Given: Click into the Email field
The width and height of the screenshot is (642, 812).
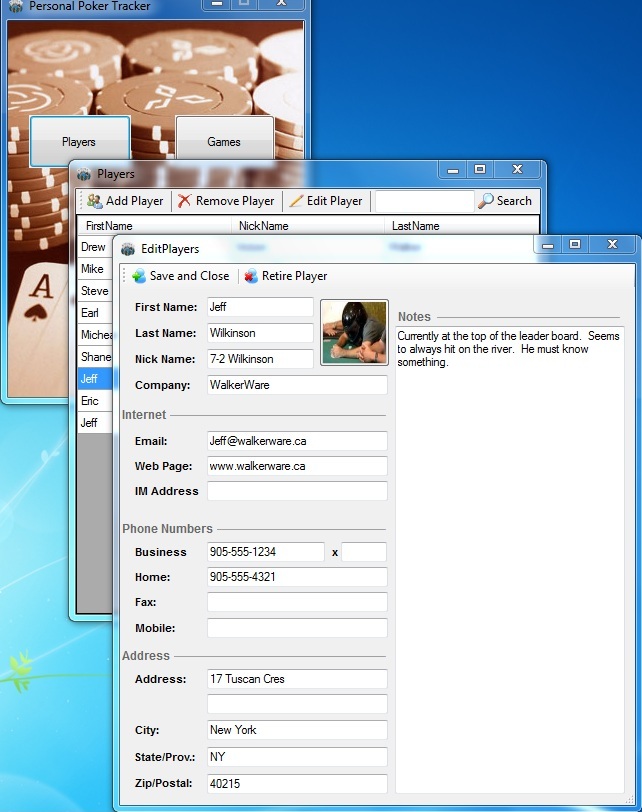Looking at the screenshot, I should point(296,441).
